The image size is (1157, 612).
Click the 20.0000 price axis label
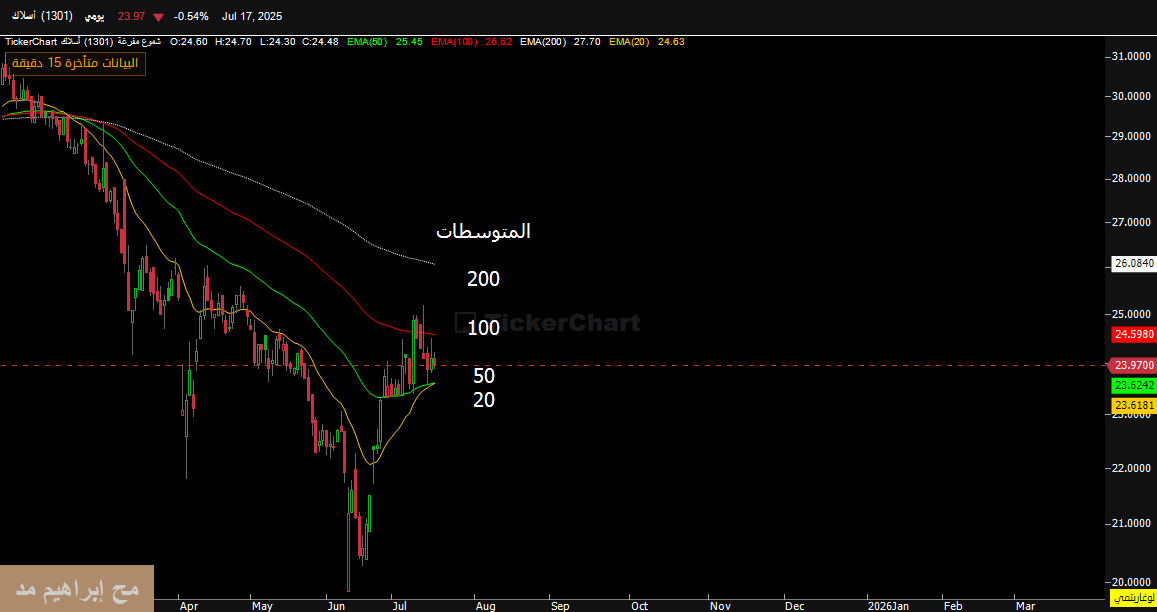[x=1132, y=582]
